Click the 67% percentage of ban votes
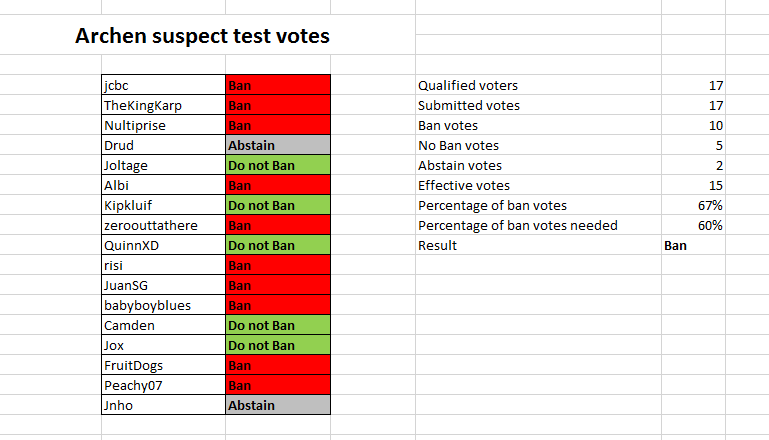The image size is (769, 440). click(693, 205)
